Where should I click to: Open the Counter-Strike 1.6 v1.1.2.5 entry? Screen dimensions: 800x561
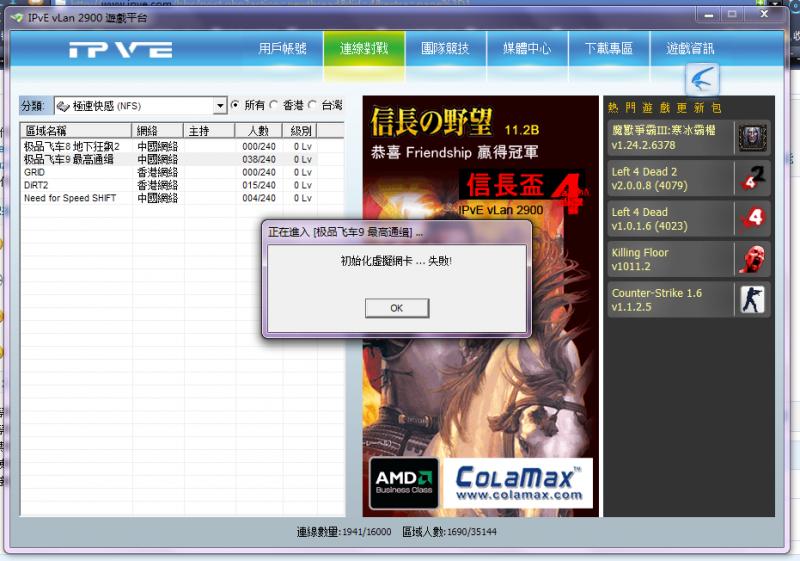point(688,299)
